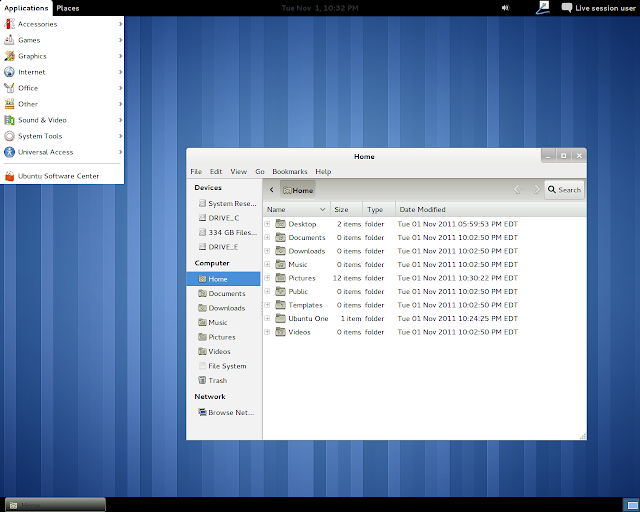Click the Applications menu button
Image resolution: width=640 pixels, height=512 pixels.
point(26,8)
